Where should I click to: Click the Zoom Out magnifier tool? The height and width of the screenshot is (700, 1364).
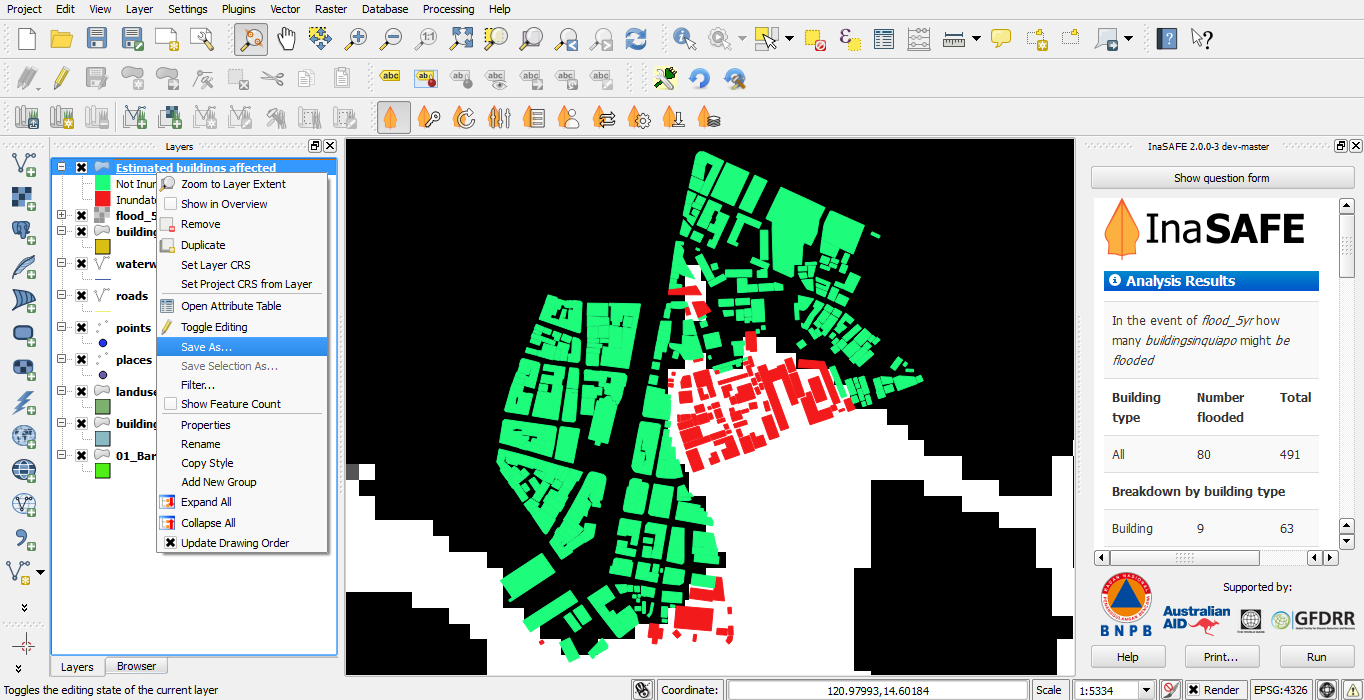(x=391, y=39)
